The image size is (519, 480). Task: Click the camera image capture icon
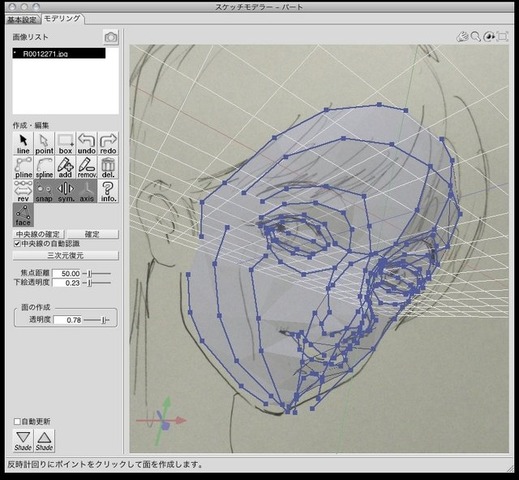tap(111, 37)
